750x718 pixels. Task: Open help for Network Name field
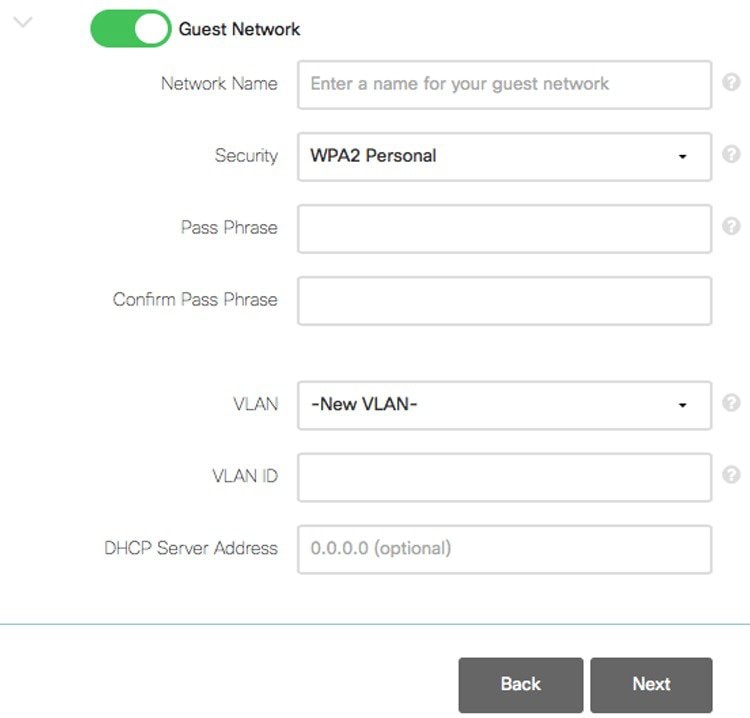pyautogui.click(x=731, y=83)
